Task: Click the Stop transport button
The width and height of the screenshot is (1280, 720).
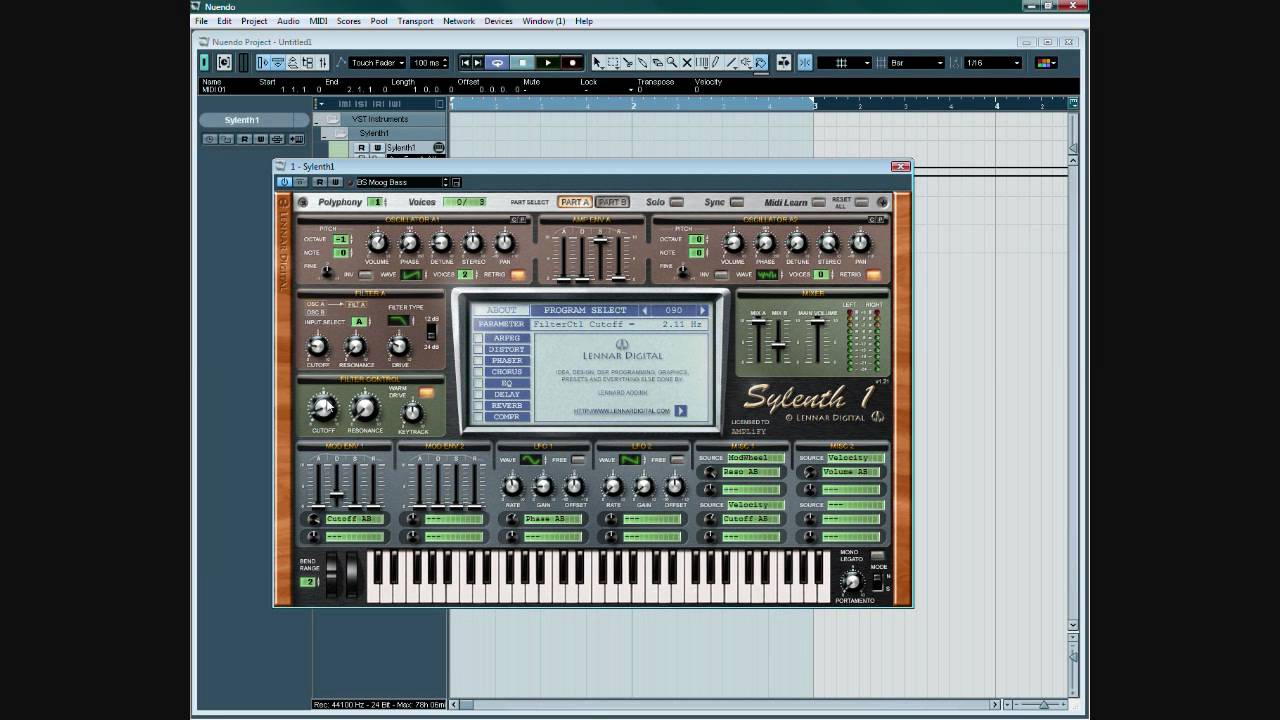Action: point(523,63)
